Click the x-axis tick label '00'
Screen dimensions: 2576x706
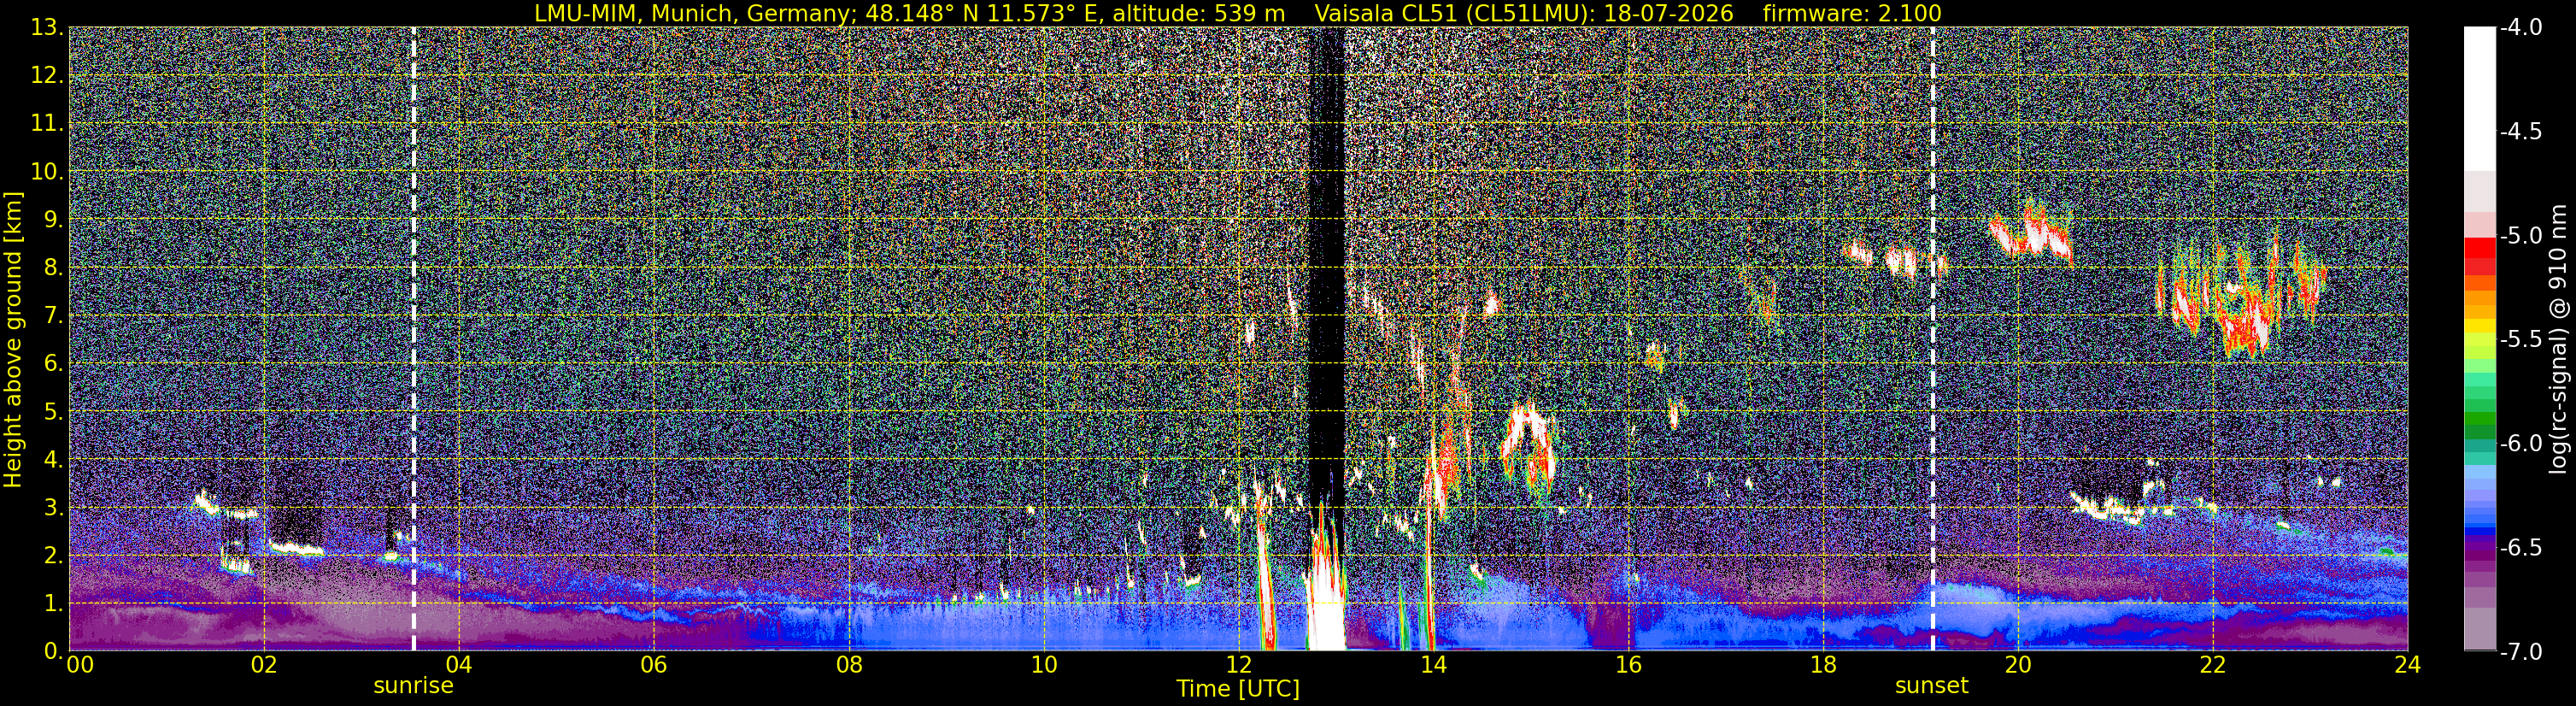(x=80, y=665)
